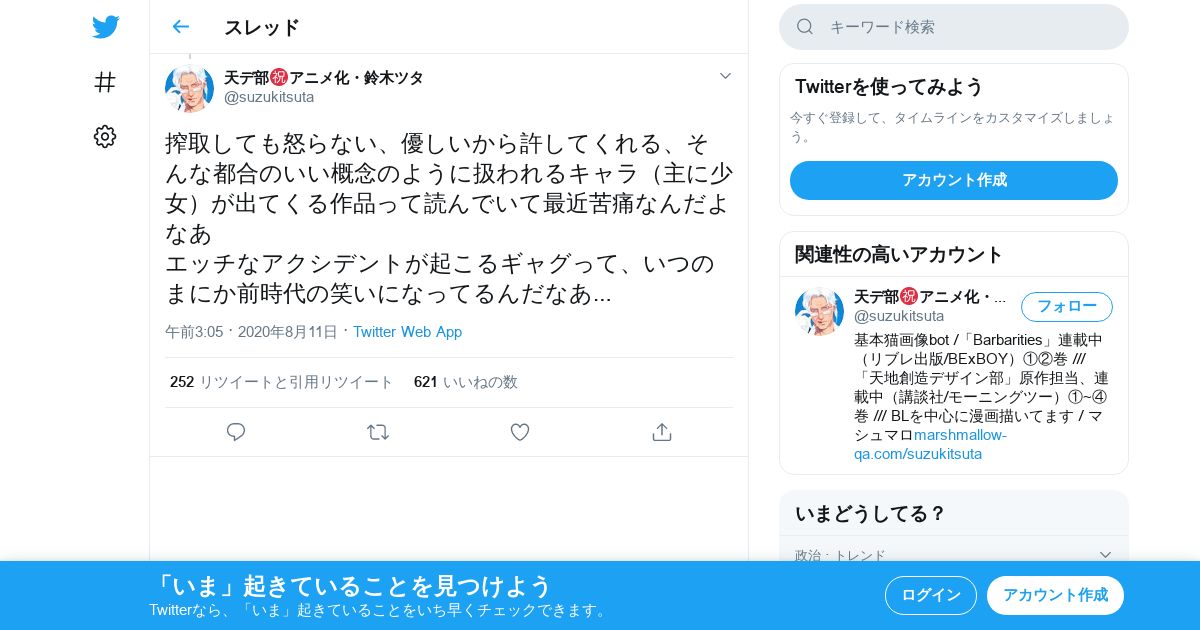Click アカウント作成 in the bottom banner
The image size is (1200, 630).
pos(1055,595)
